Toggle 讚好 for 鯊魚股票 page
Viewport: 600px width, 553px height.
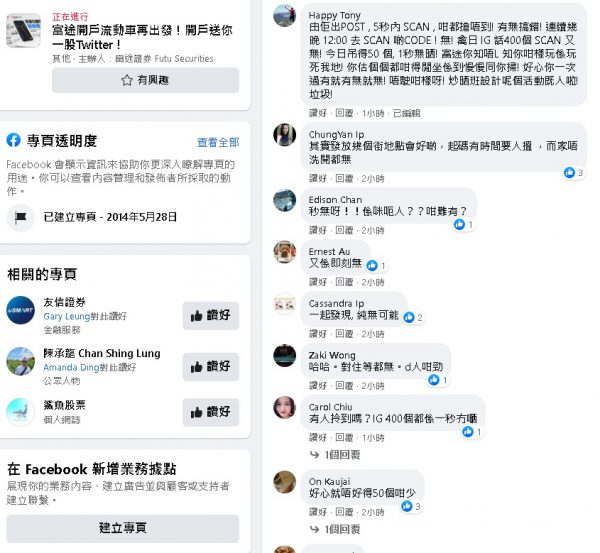[x=211, y=412]
